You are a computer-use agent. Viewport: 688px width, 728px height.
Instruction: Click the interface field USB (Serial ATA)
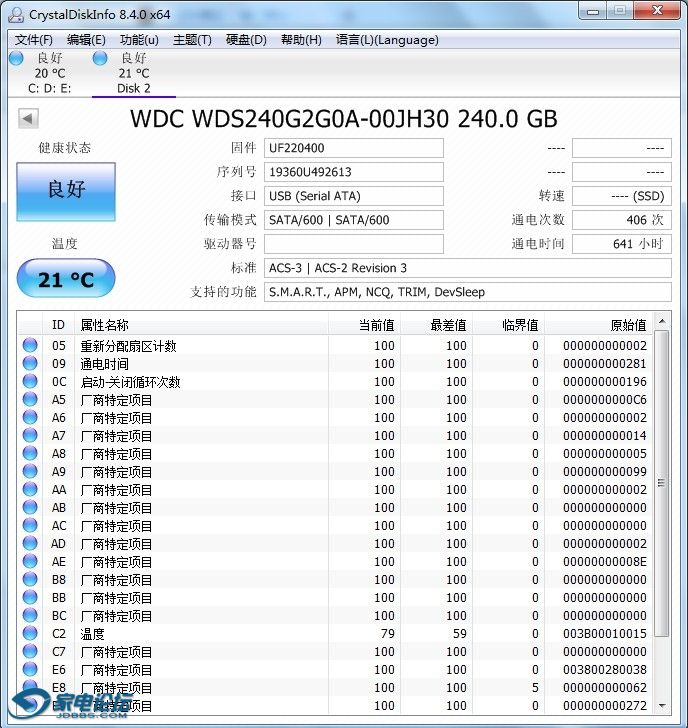click(x=354, y=196)
